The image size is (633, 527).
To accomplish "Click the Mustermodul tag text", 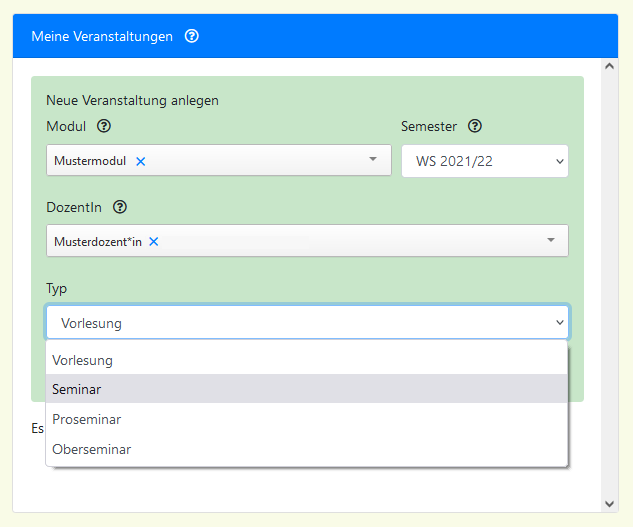I will 90,161.
